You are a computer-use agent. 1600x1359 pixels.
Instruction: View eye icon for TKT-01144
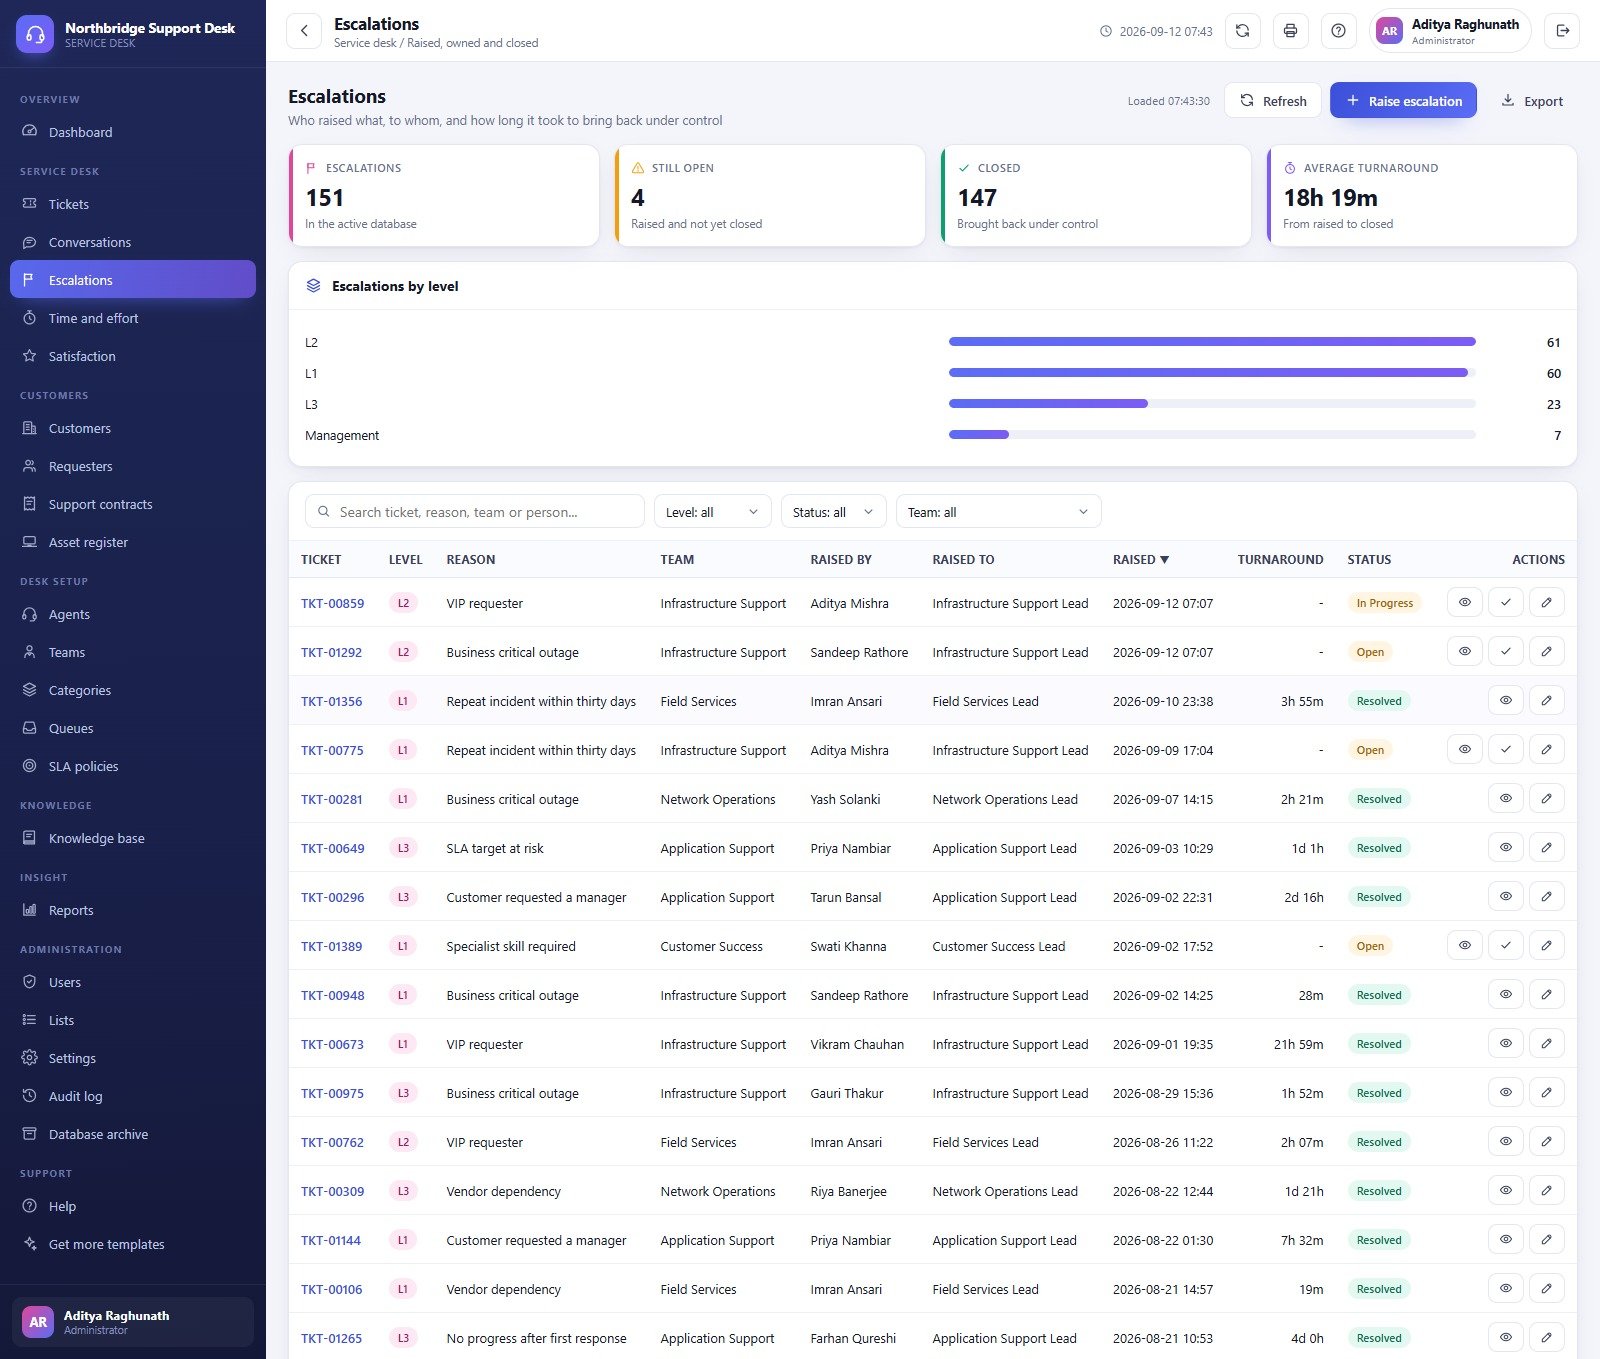[x=1505, y=1240]
